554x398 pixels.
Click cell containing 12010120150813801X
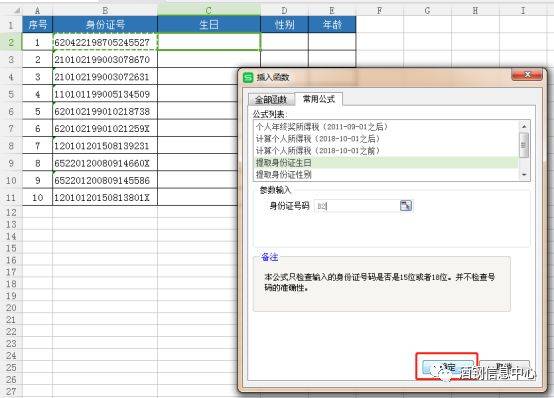coord(105,197)
